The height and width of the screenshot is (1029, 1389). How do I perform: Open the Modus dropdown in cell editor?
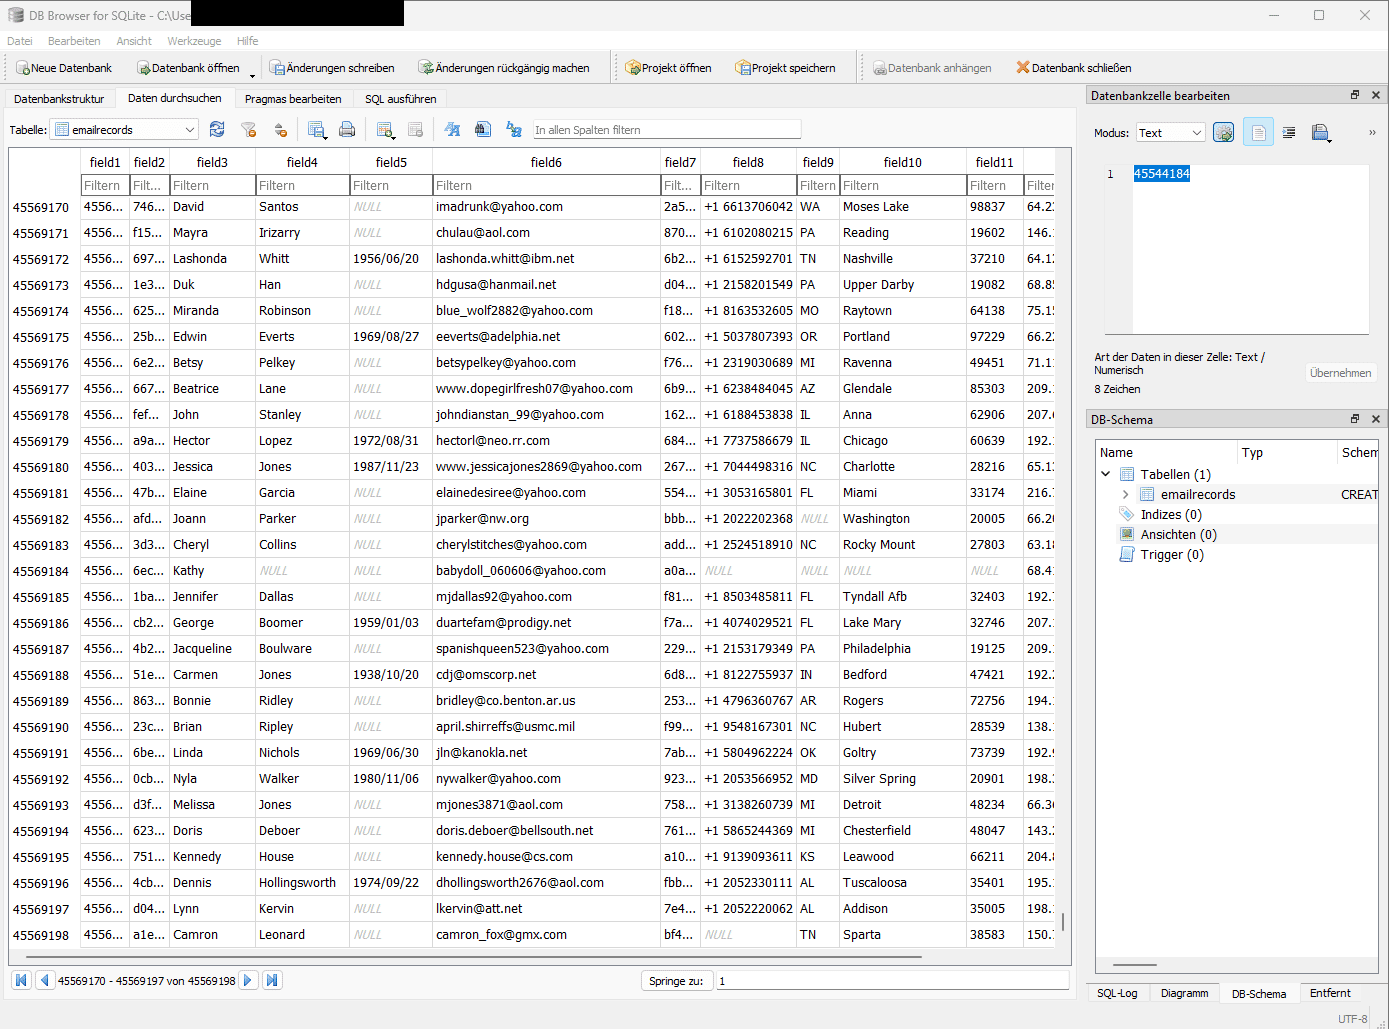coord(1170,131)
